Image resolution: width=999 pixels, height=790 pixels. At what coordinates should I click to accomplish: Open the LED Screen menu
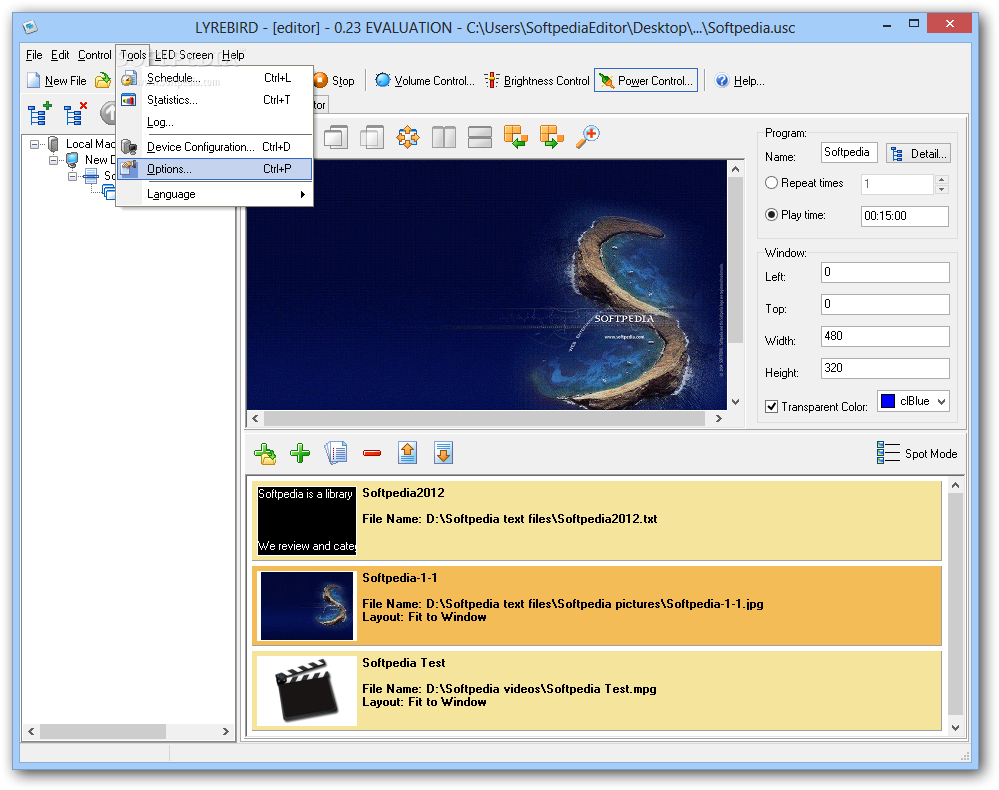tap(184, 55)
